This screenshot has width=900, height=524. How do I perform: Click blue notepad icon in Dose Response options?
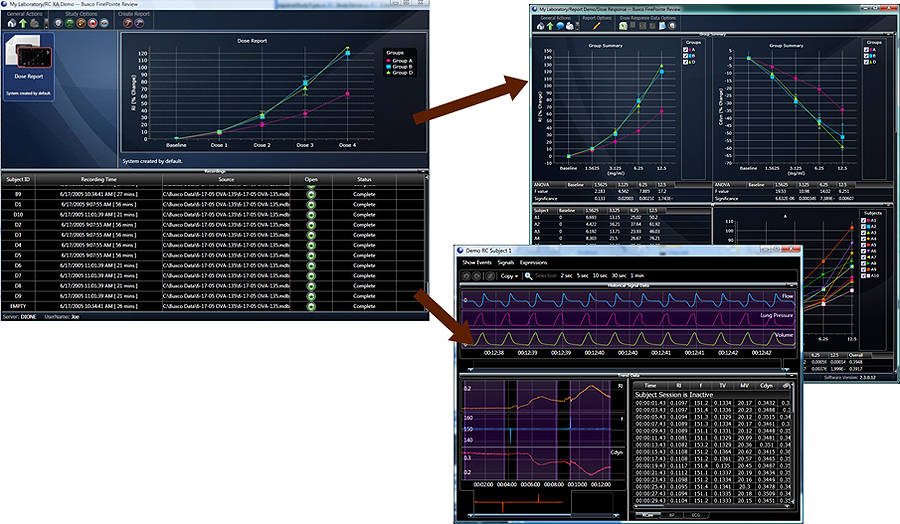[x=662, y=26]
